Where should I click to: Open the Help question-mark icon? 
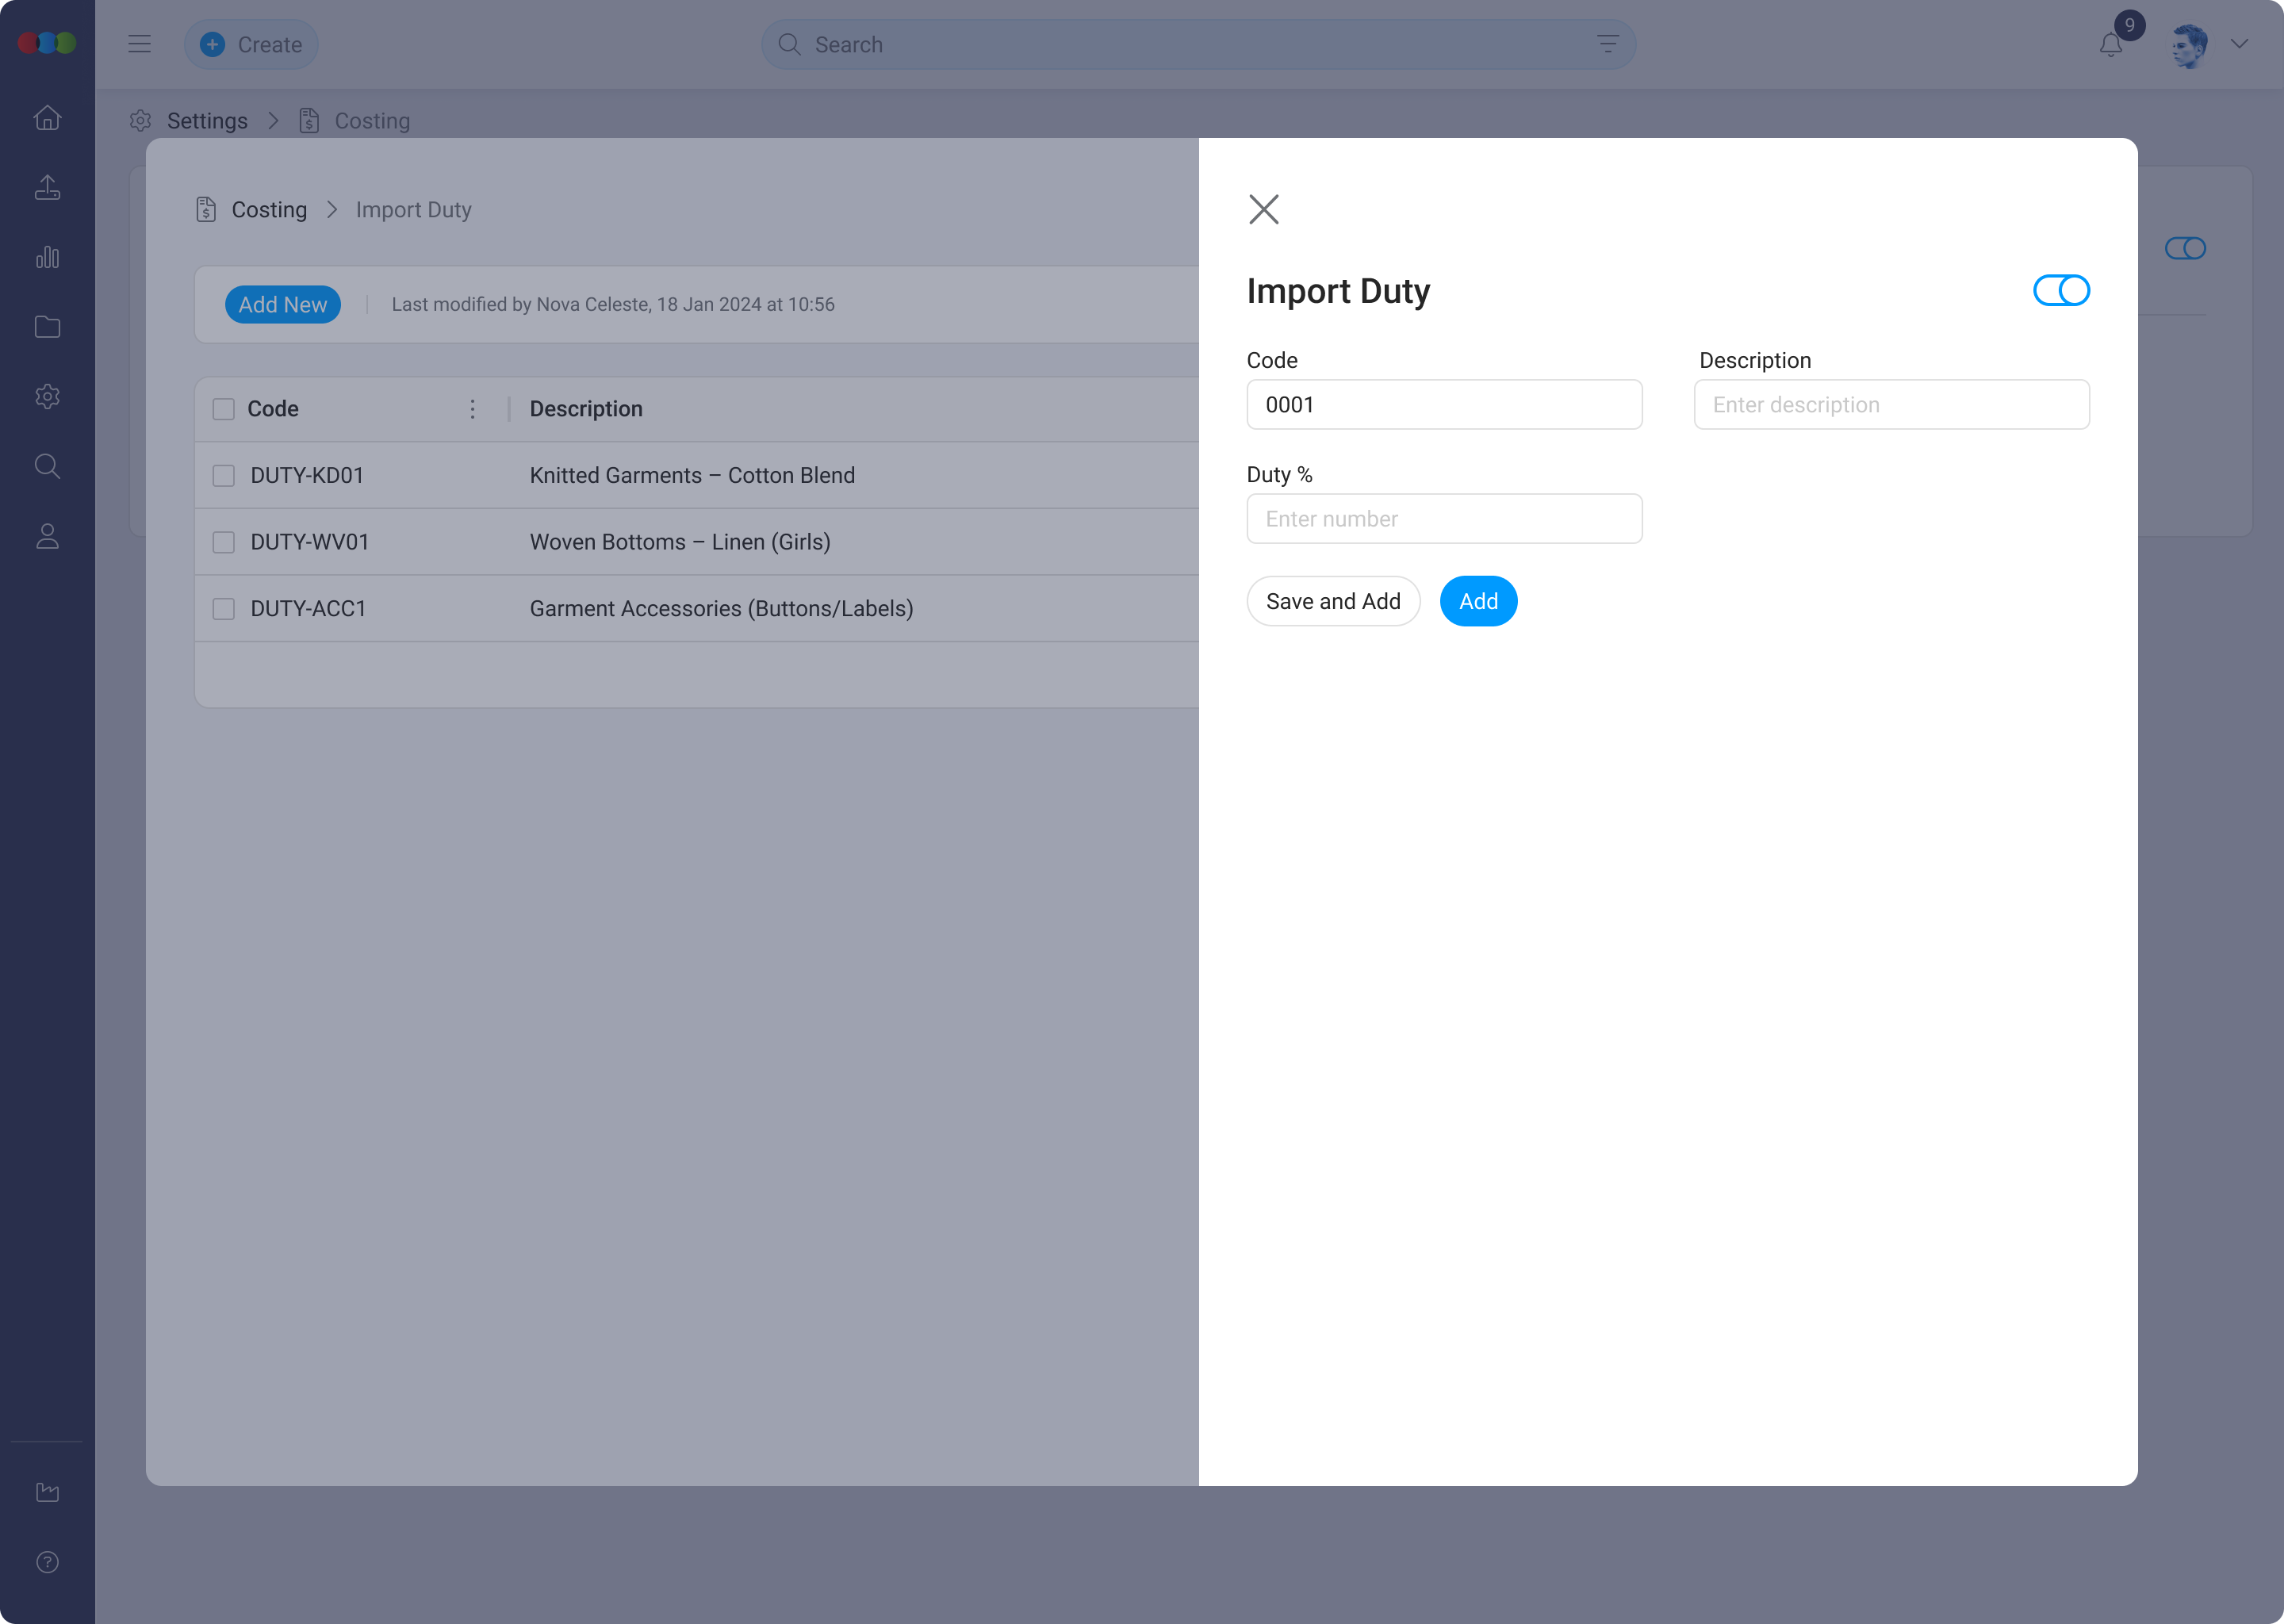click(47, 1561)
